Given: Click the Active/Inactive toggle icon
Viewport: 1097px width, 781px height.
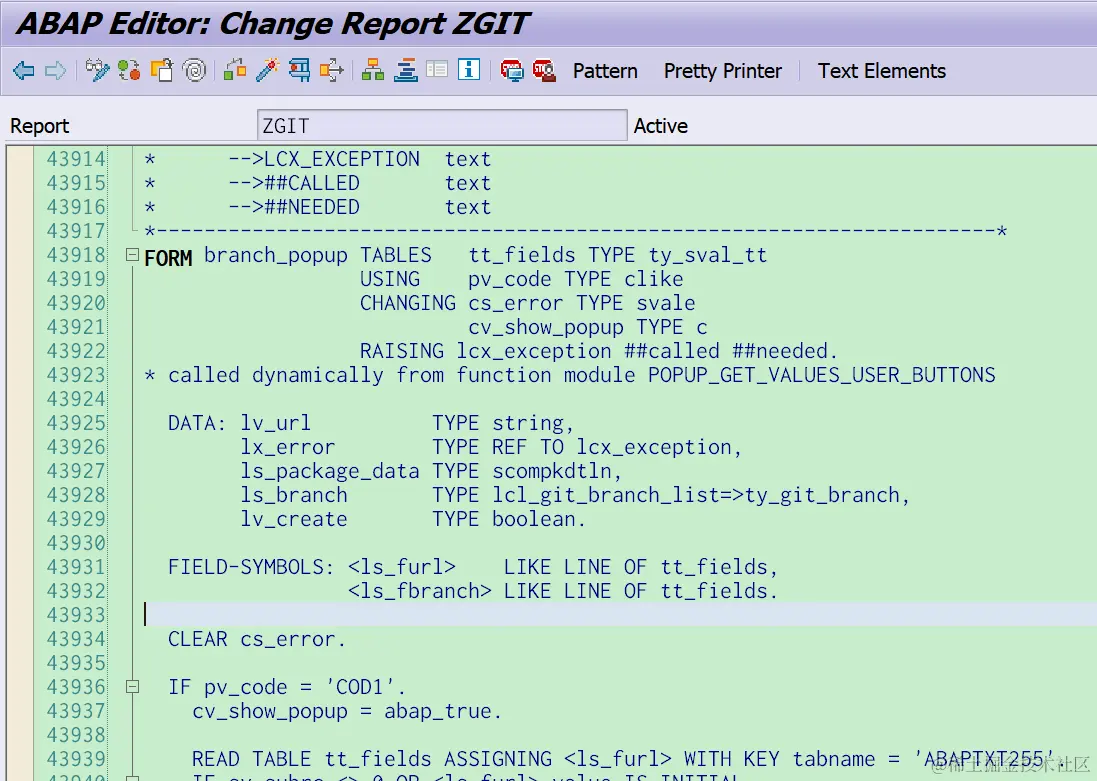Looking at the screenshot, I should [x=129, y=71].
